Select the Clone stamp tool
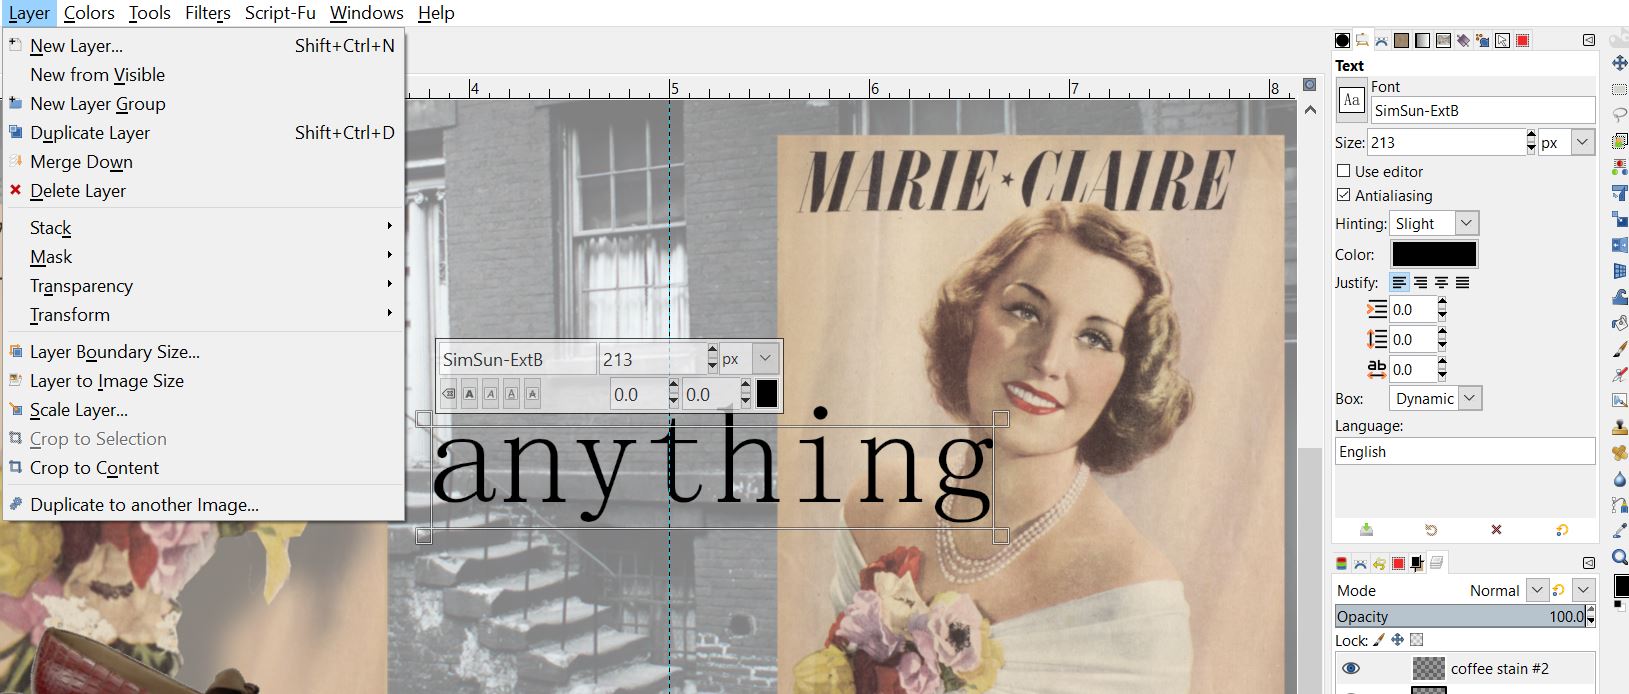The height and width of the screenshot is (694, 1629). click(1619, 427)
